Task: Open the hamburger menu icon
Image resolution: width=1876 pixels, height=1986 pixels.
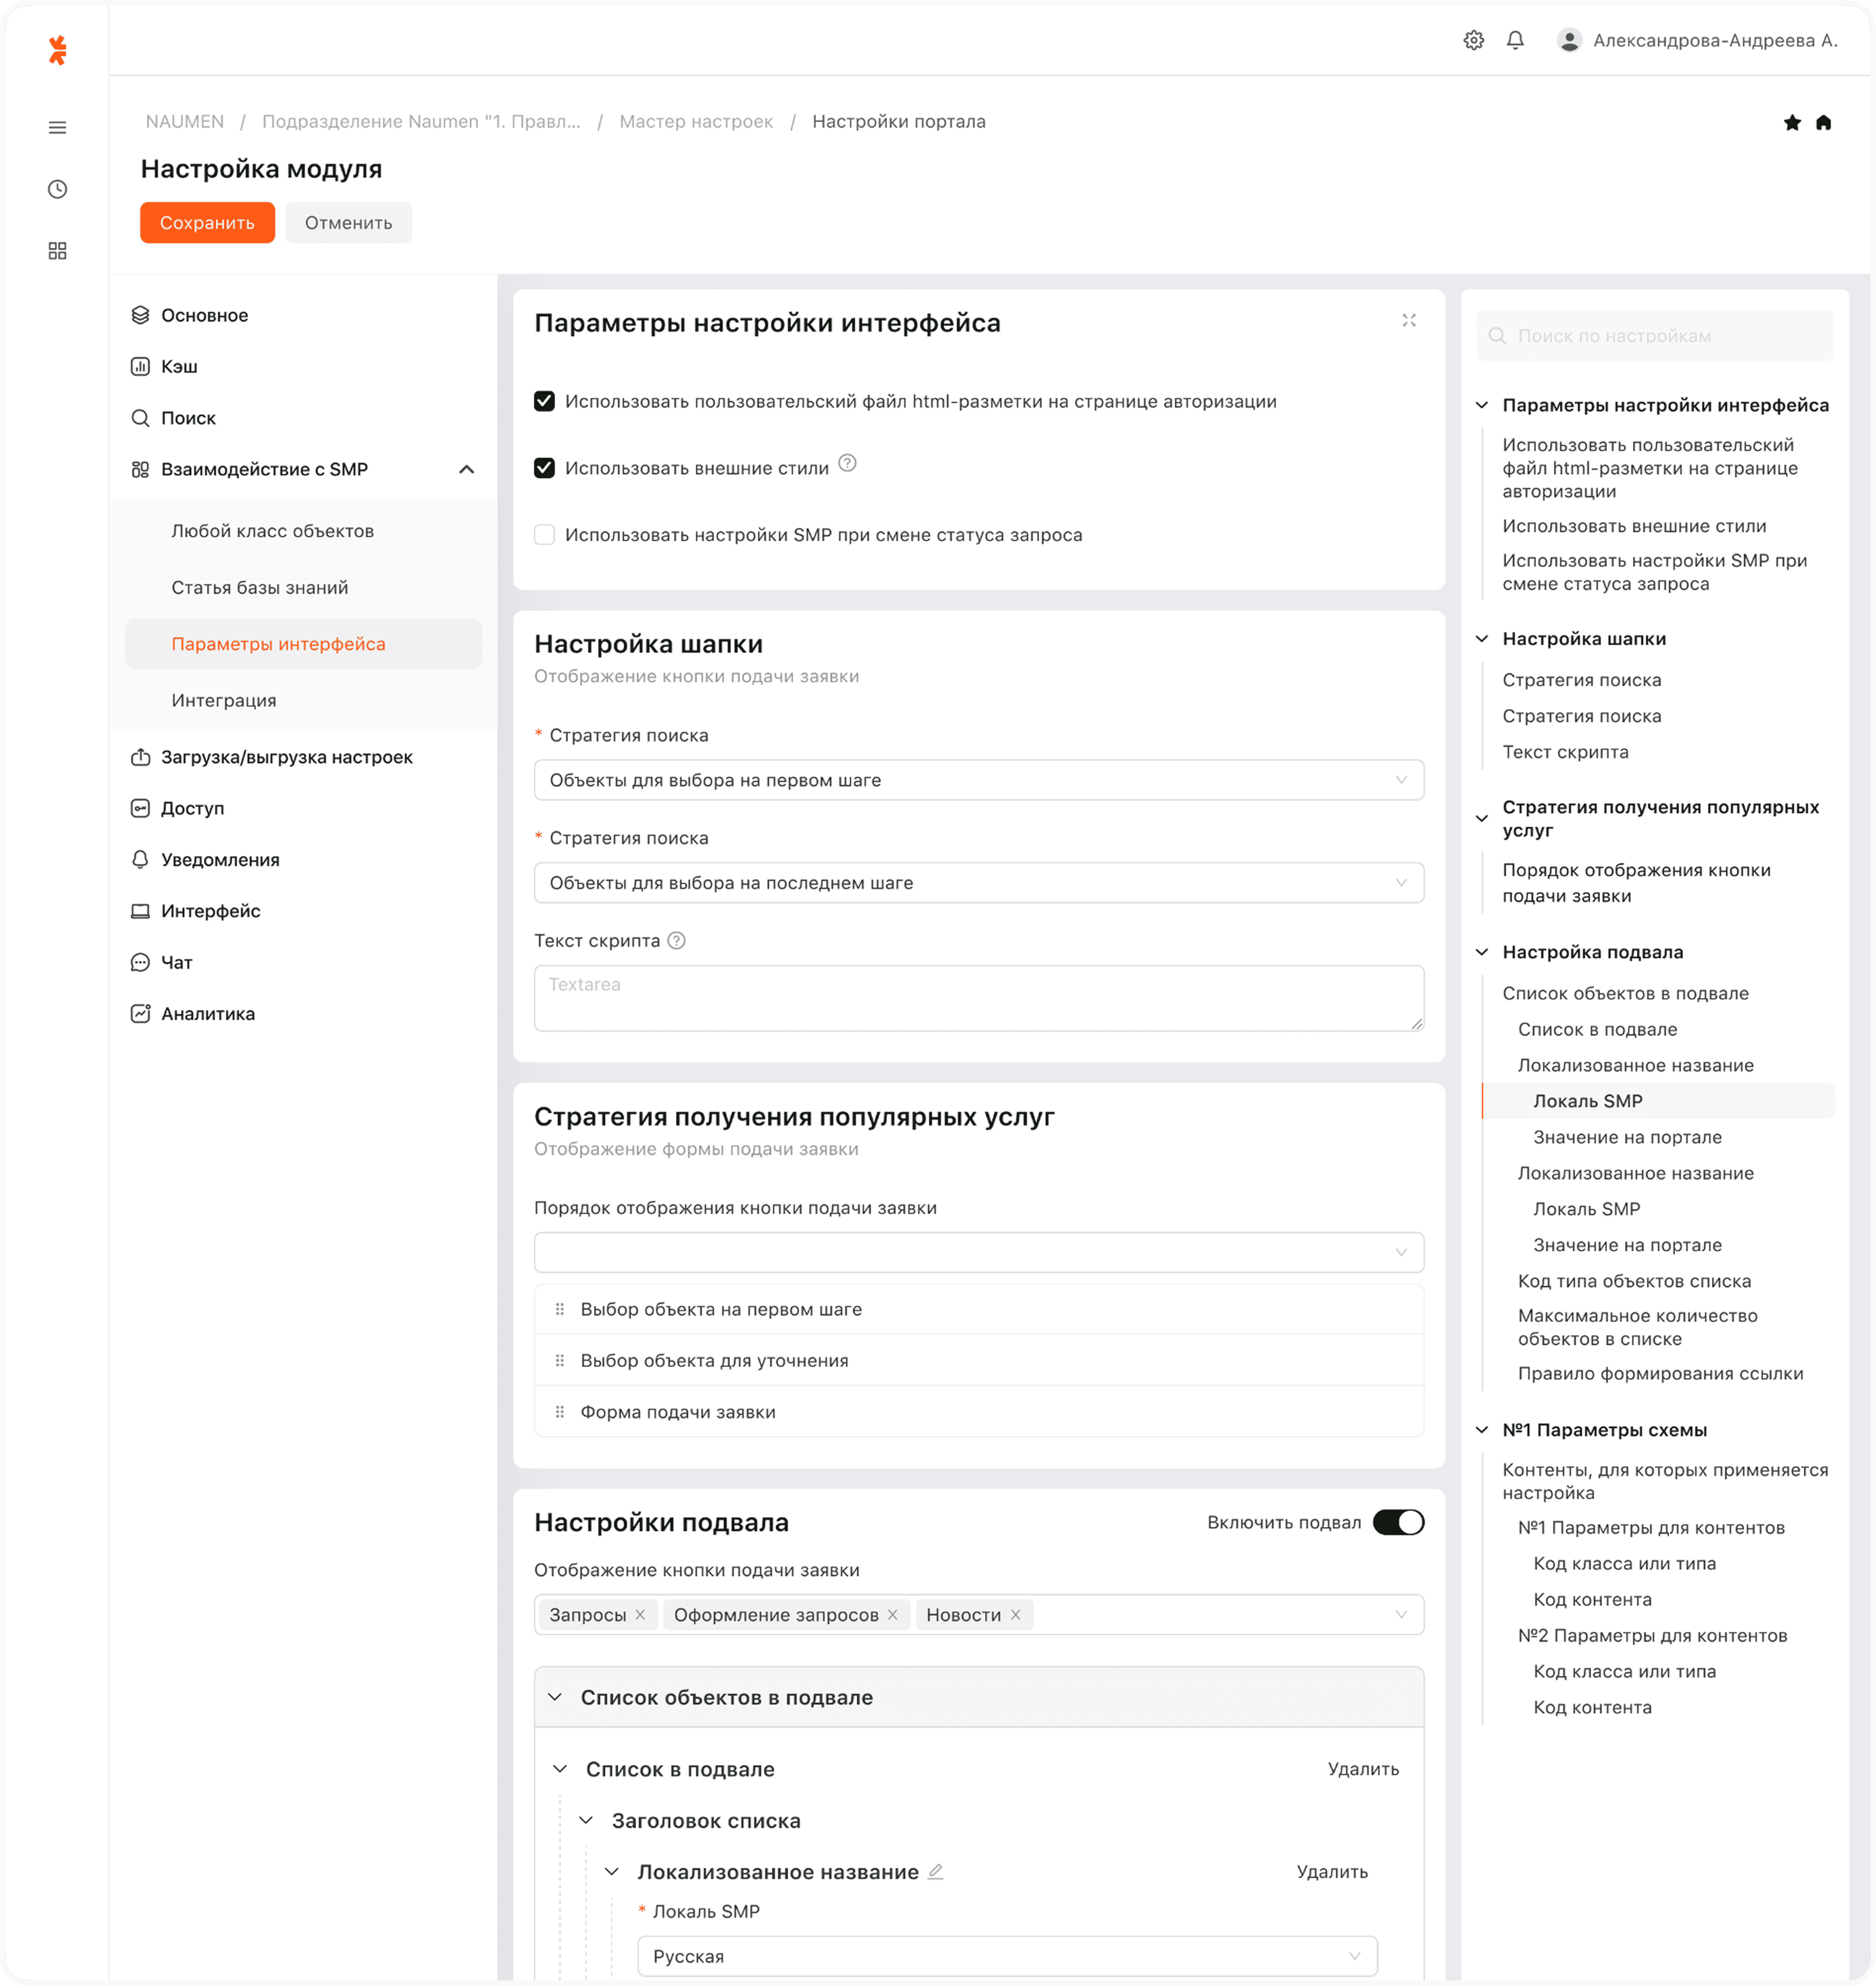Action: (x=57, y=127)
